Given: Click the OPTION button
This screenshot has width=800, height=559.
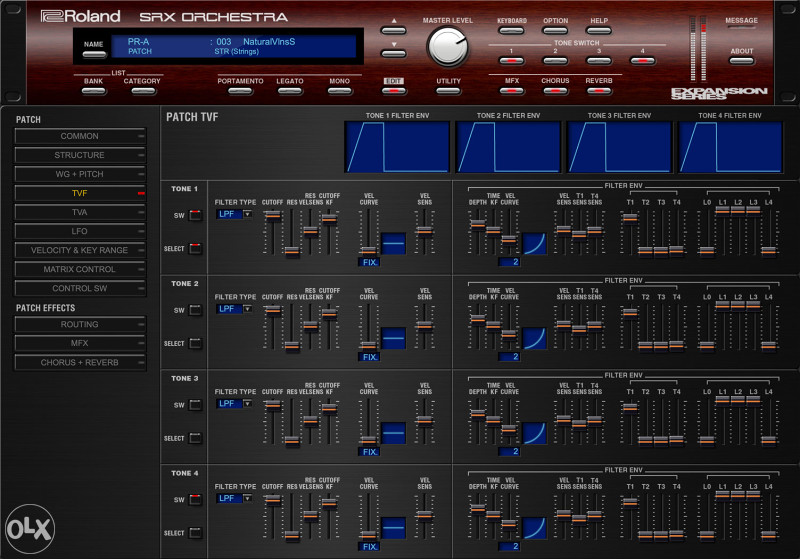Looking at the screenshot, I should pos(555,30).
